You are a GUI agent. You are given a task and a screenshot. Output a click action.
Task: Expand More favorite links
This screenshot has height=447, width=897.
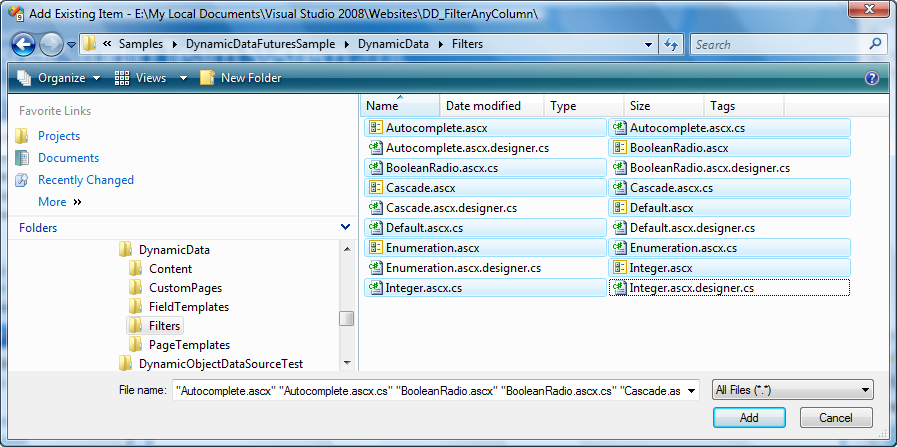click(59, 201)
